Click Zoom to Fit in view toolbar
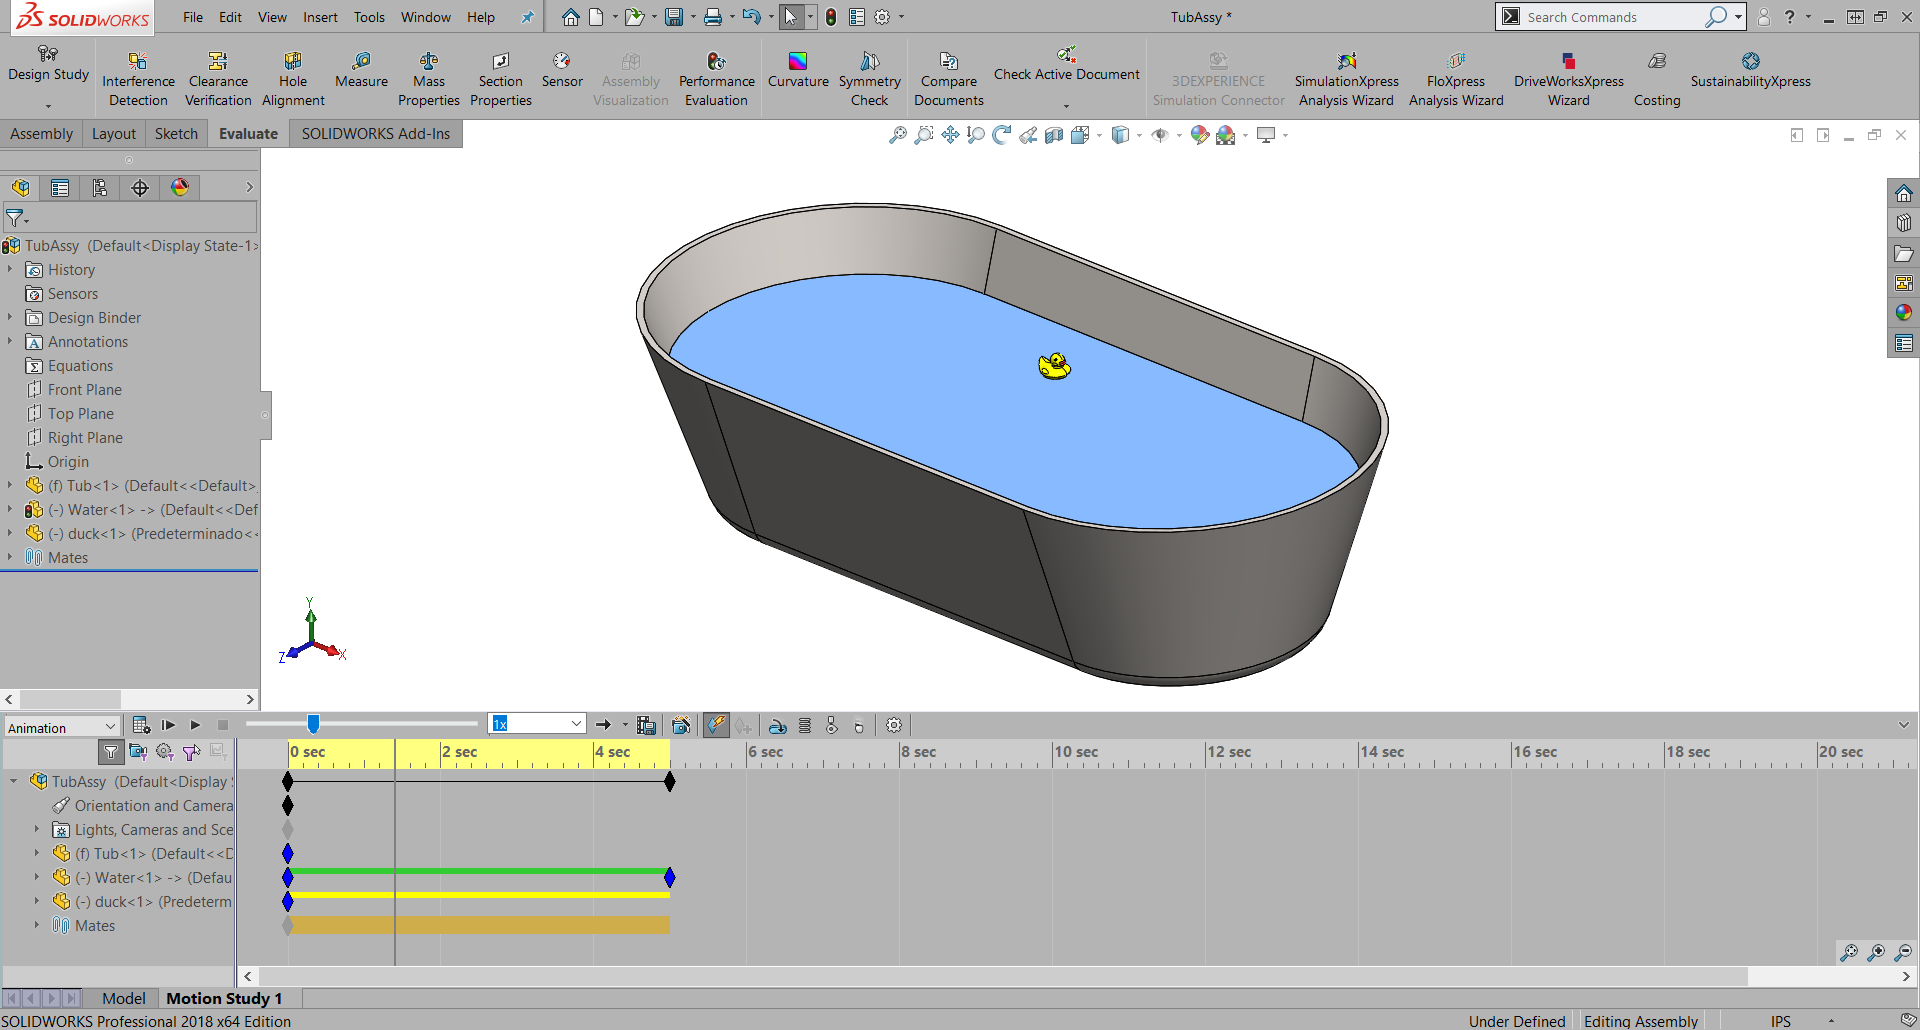Viewport: 1920px width, 1030px height. [x=897, y=135]
